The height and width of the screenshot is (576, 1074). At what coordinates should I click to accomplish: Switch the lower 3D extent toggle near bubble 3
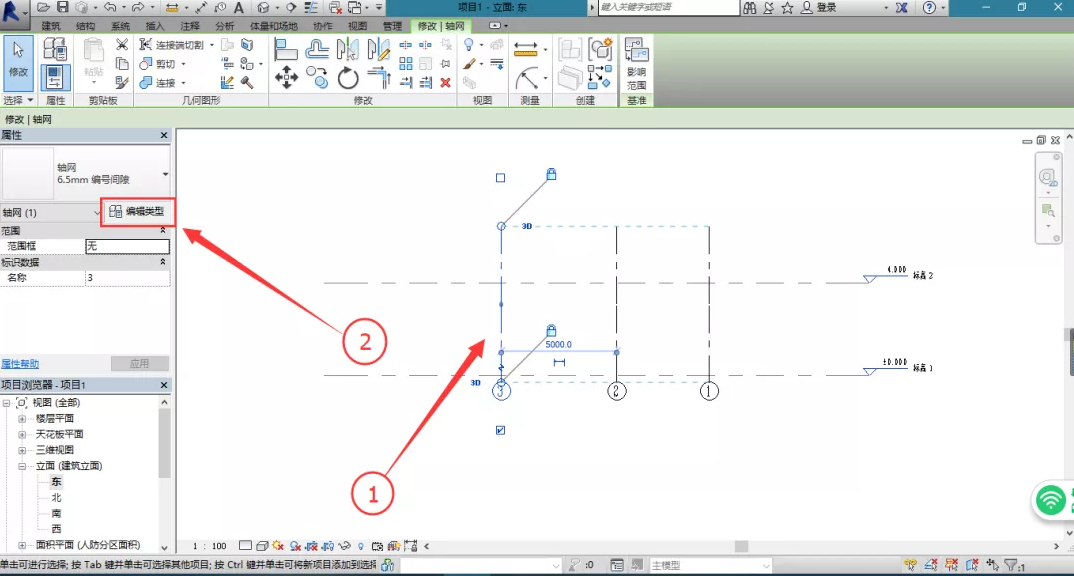click(475, 383)
